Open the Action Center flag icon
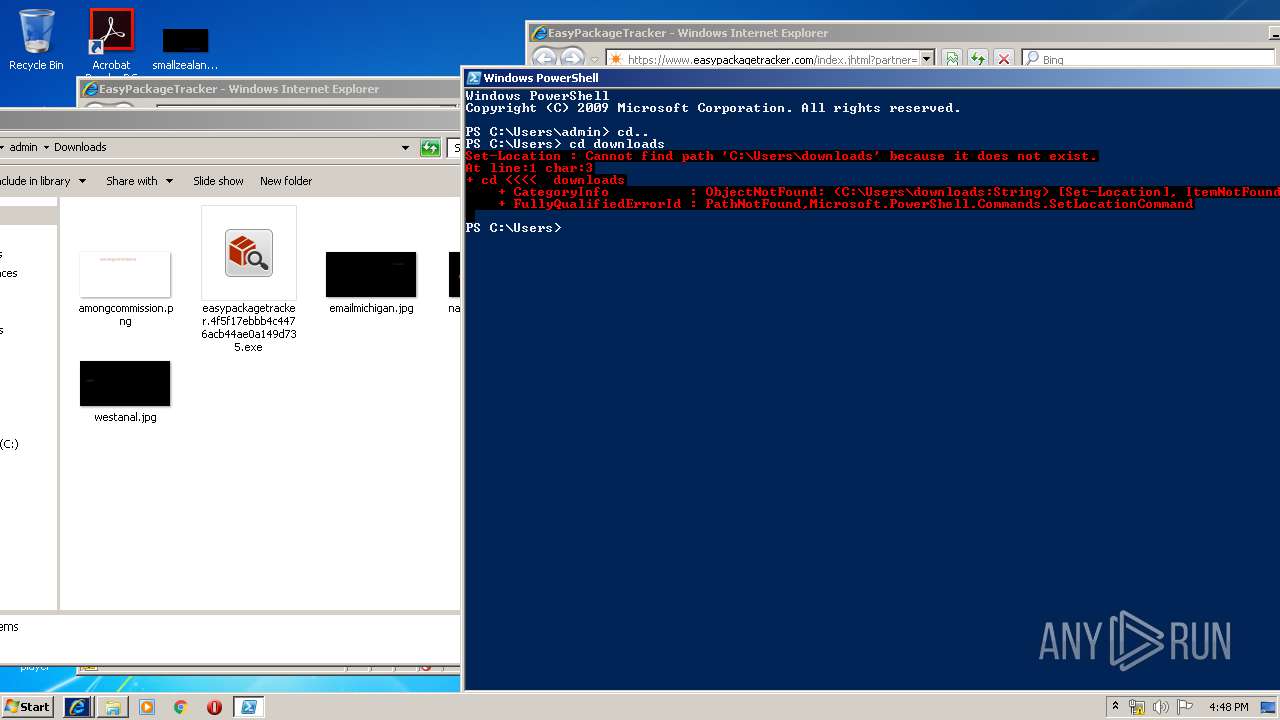The image size is (1280, 720). [1185, 707]
